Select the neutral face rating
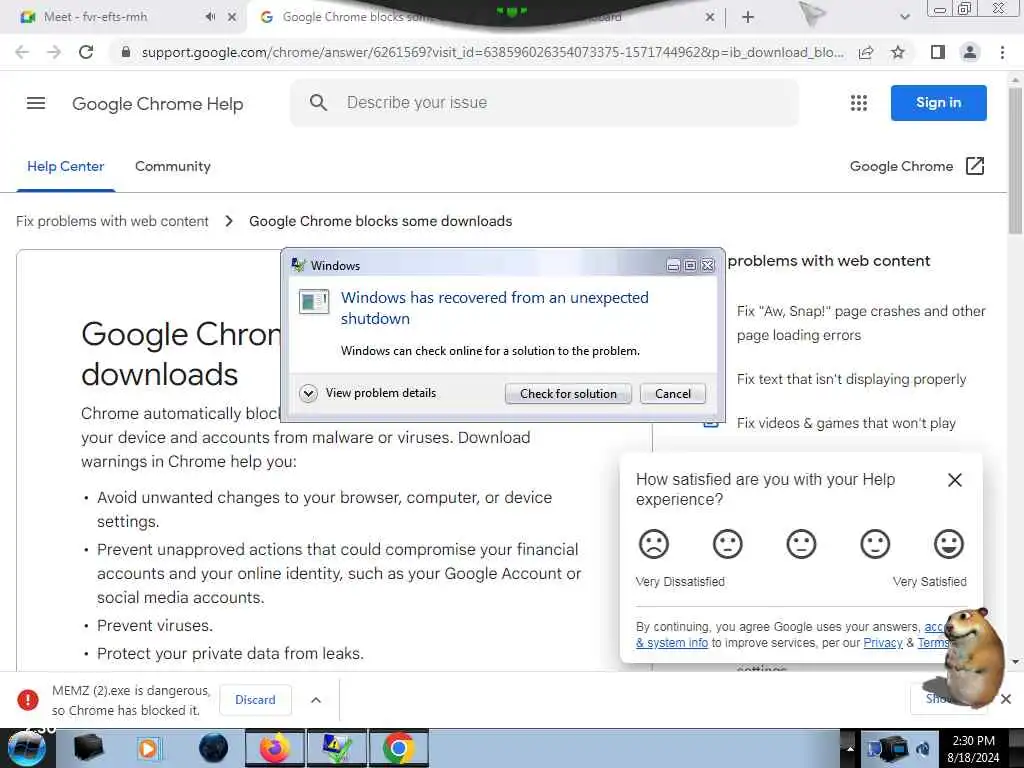Viewport: 1024px width, 768px height. 801,543
